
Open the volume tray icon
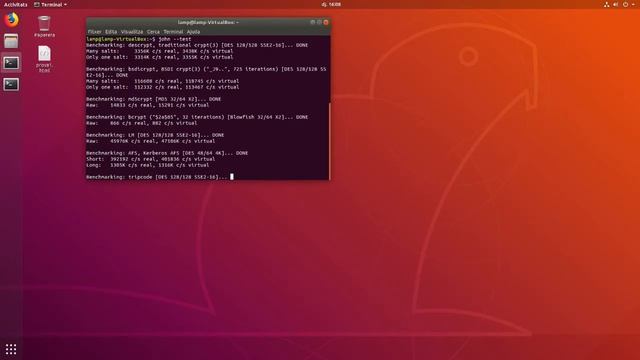coord(616,4)
